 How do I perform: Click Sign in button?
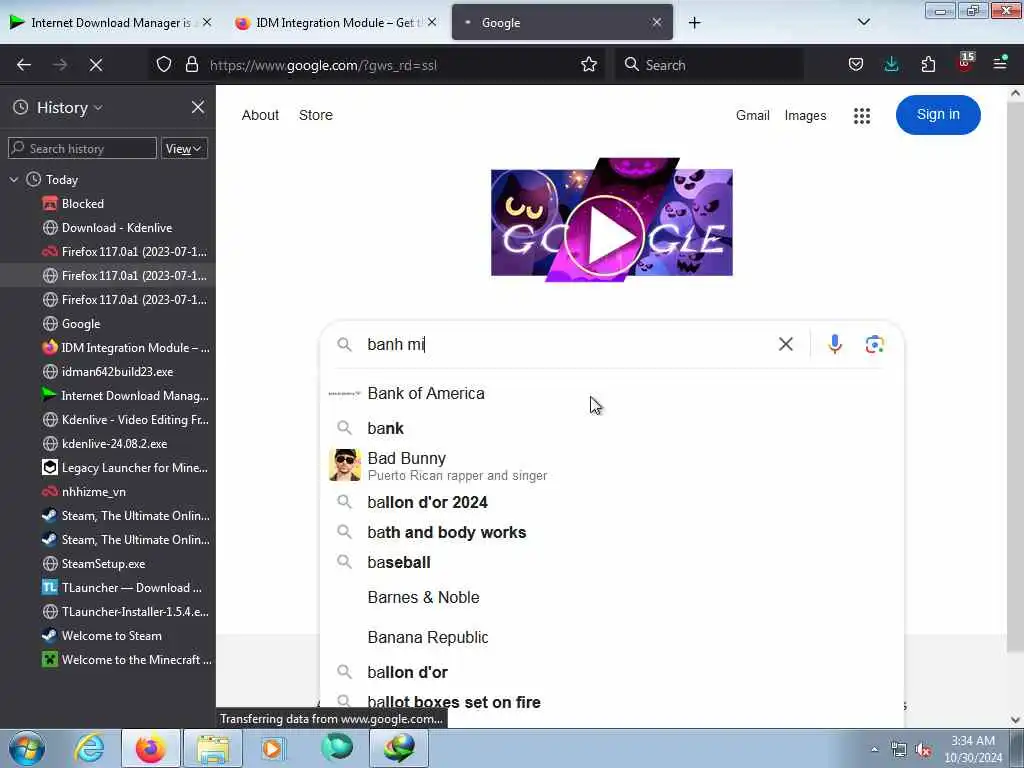938,115
